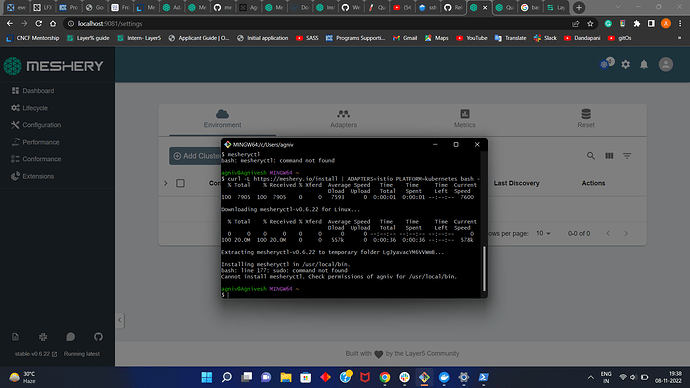Viewport: 690px width, 388px height.
Task: Open discussion forum chat icon
Action: point(70,337)
